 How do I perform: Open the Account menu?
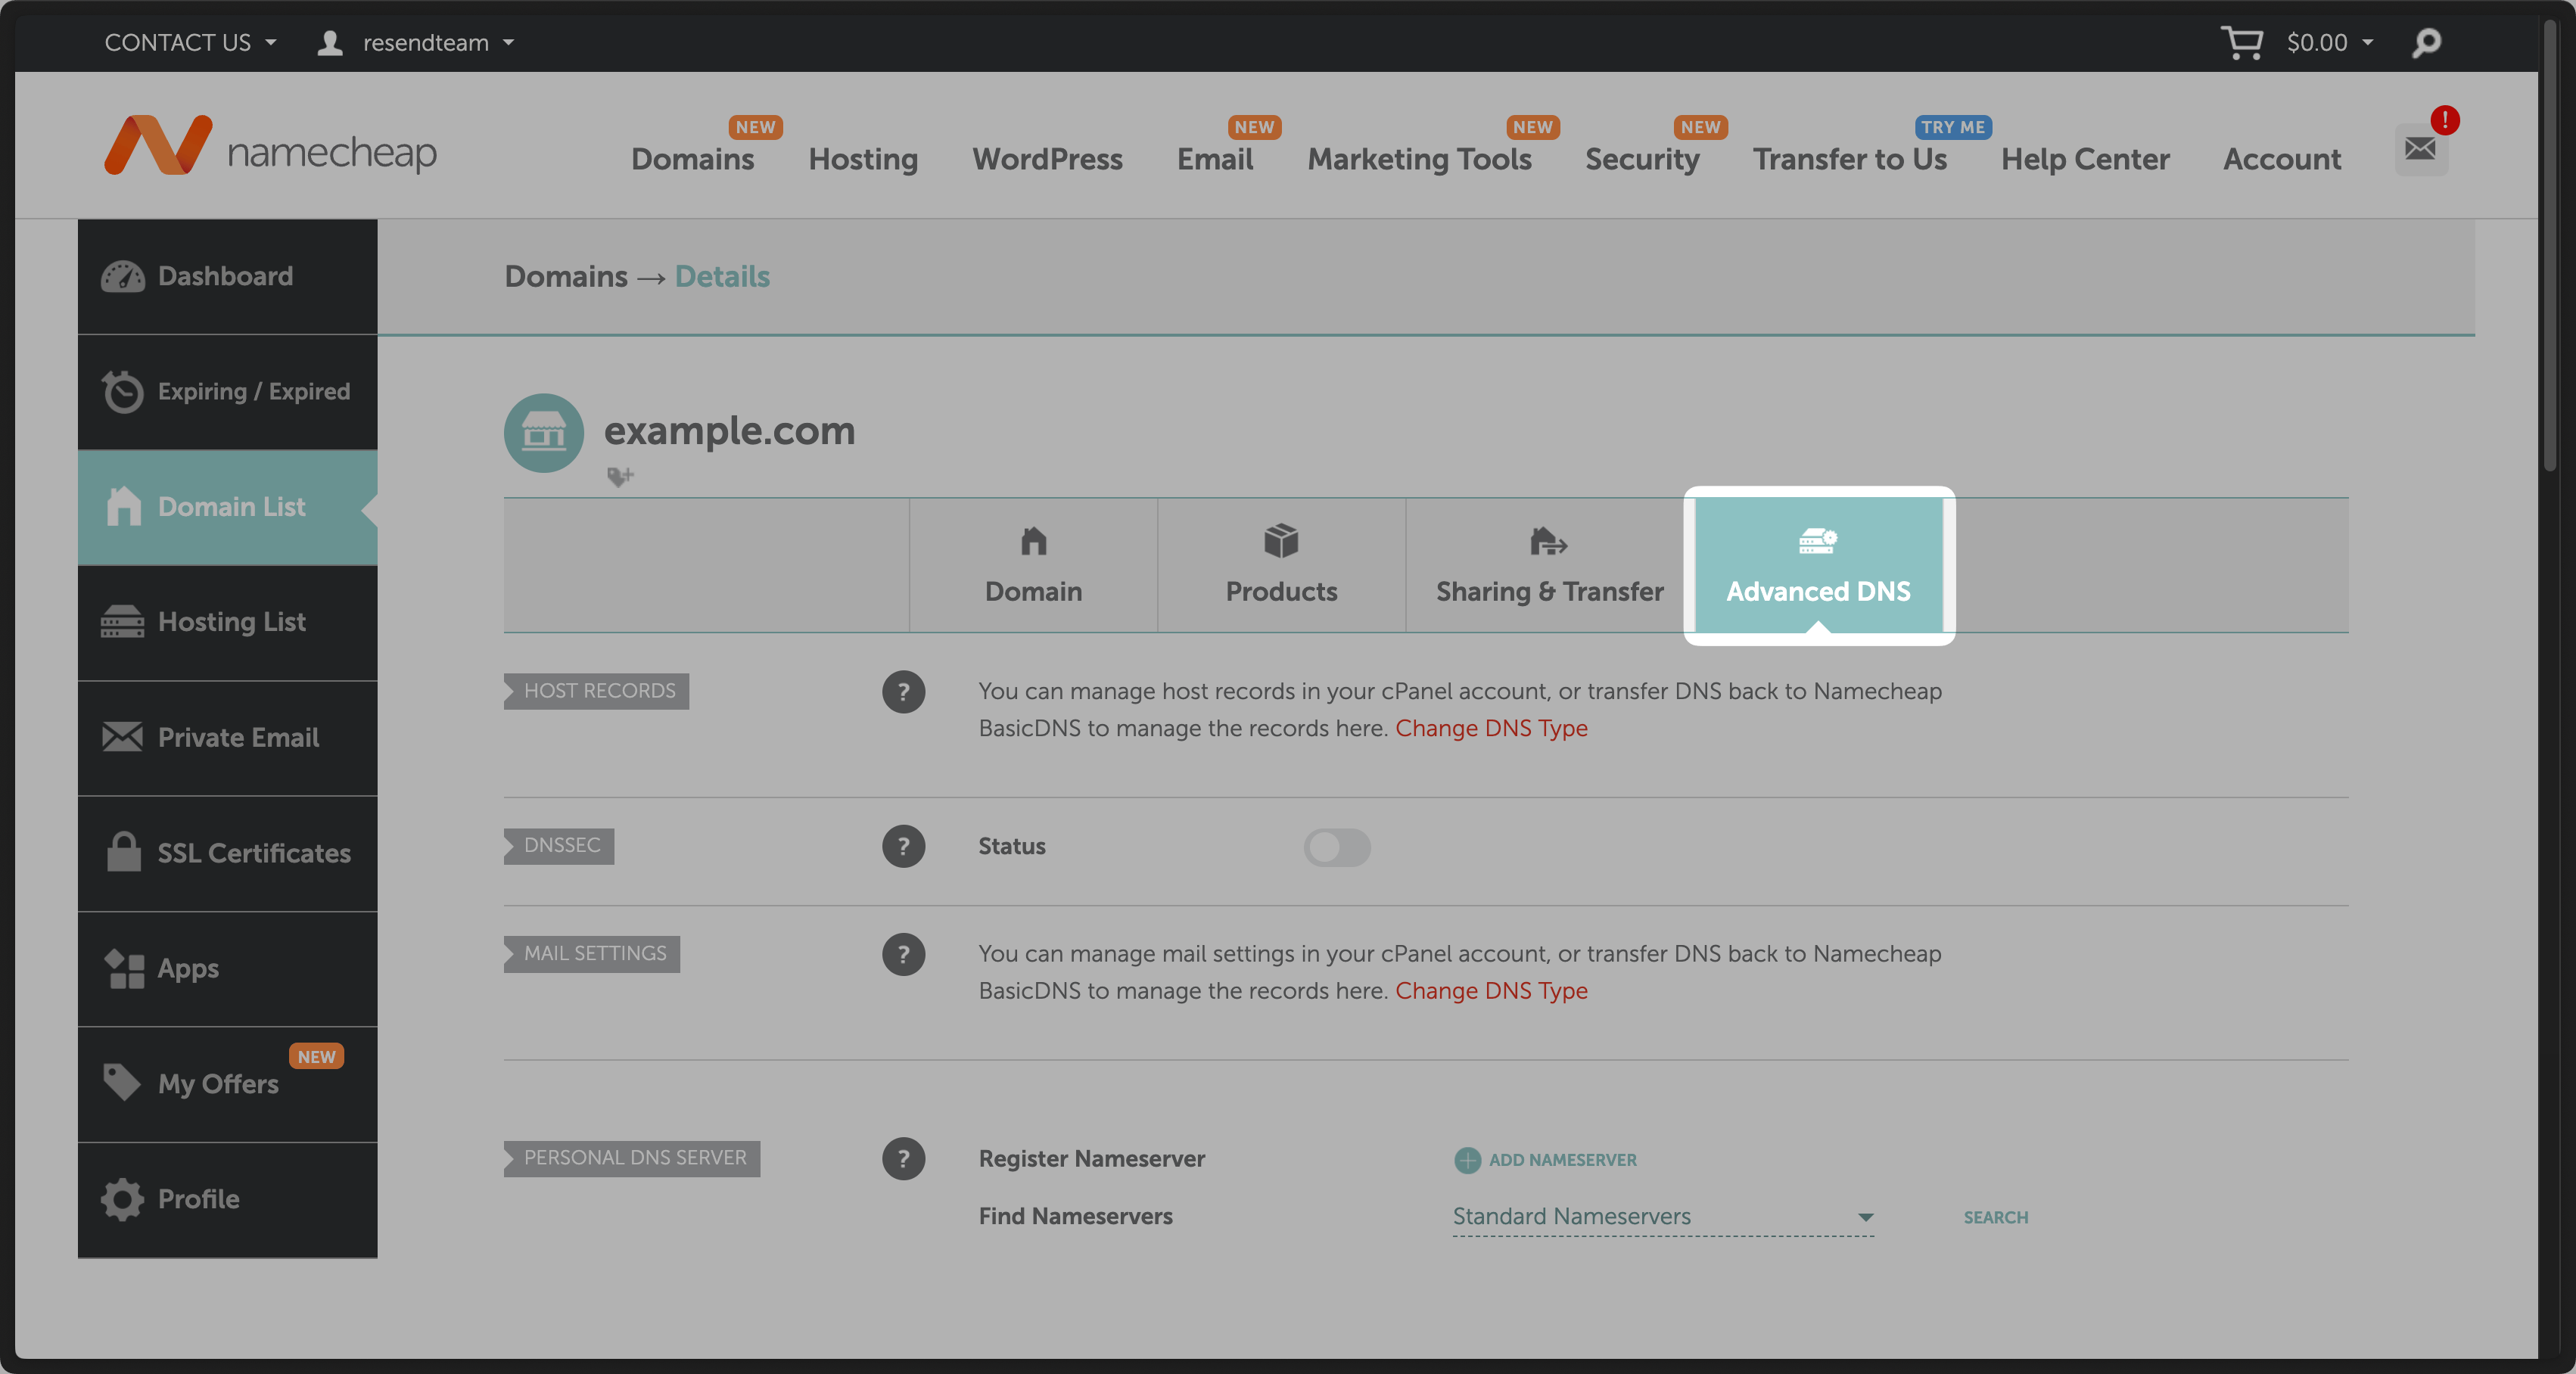click(2282, 159)
